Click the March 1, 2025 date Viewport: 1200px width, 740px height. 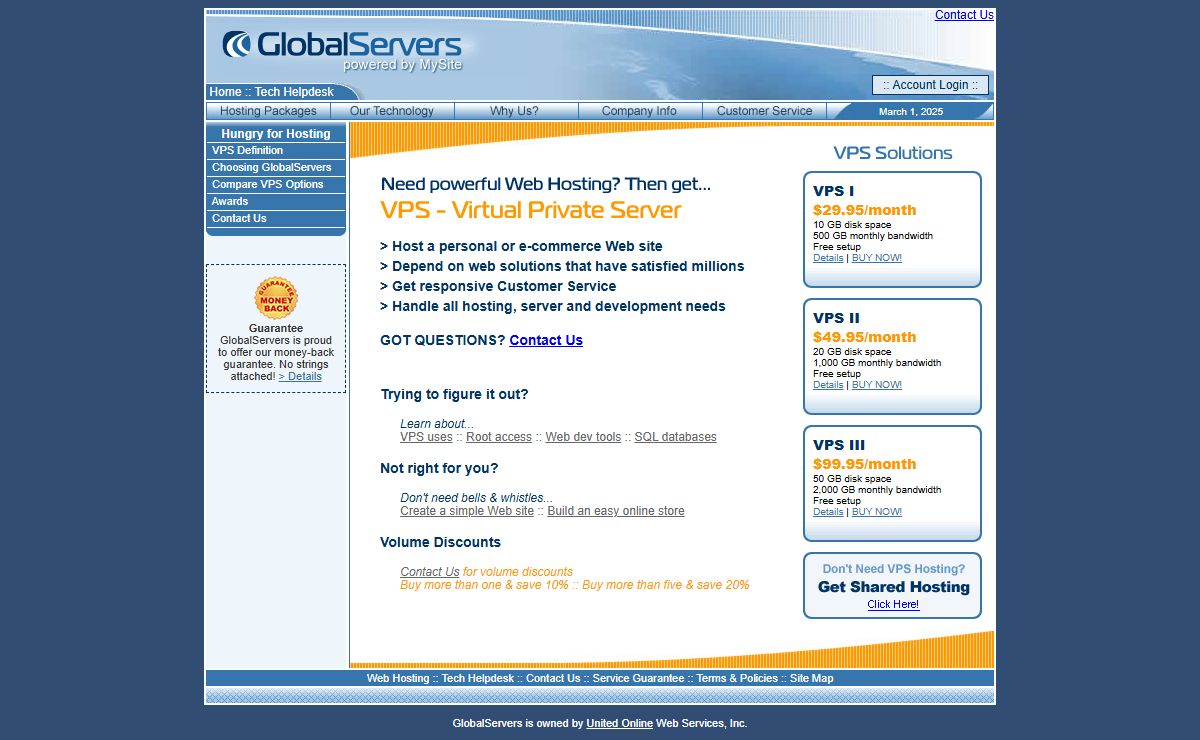coord(911,112)
